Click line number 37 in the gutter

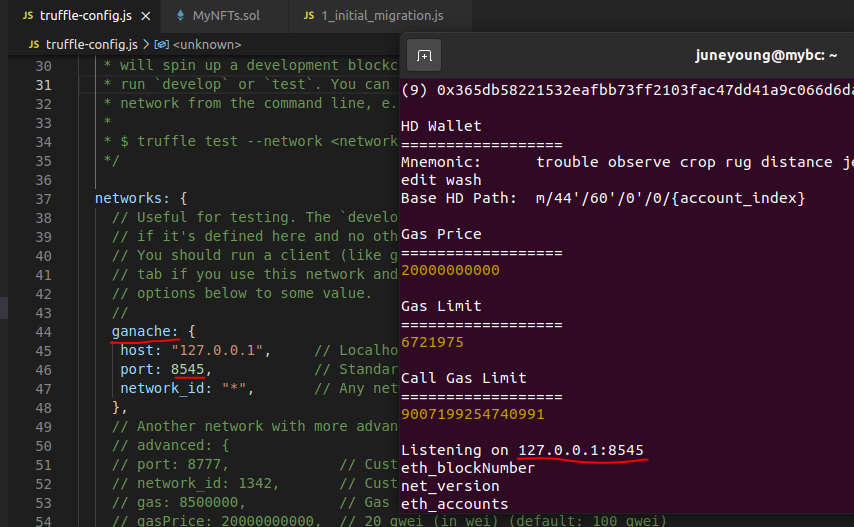click(x=44, y=199)
